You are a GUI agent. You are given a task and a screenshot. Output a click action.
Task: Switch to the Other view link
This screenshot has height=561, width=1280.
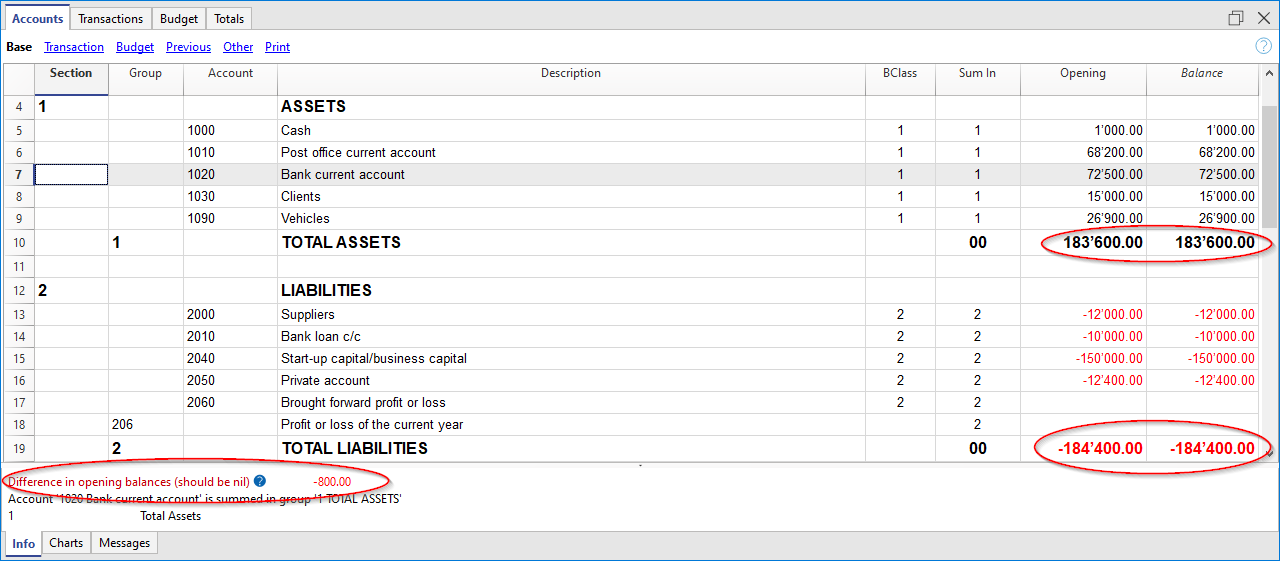tap(238, 47)
